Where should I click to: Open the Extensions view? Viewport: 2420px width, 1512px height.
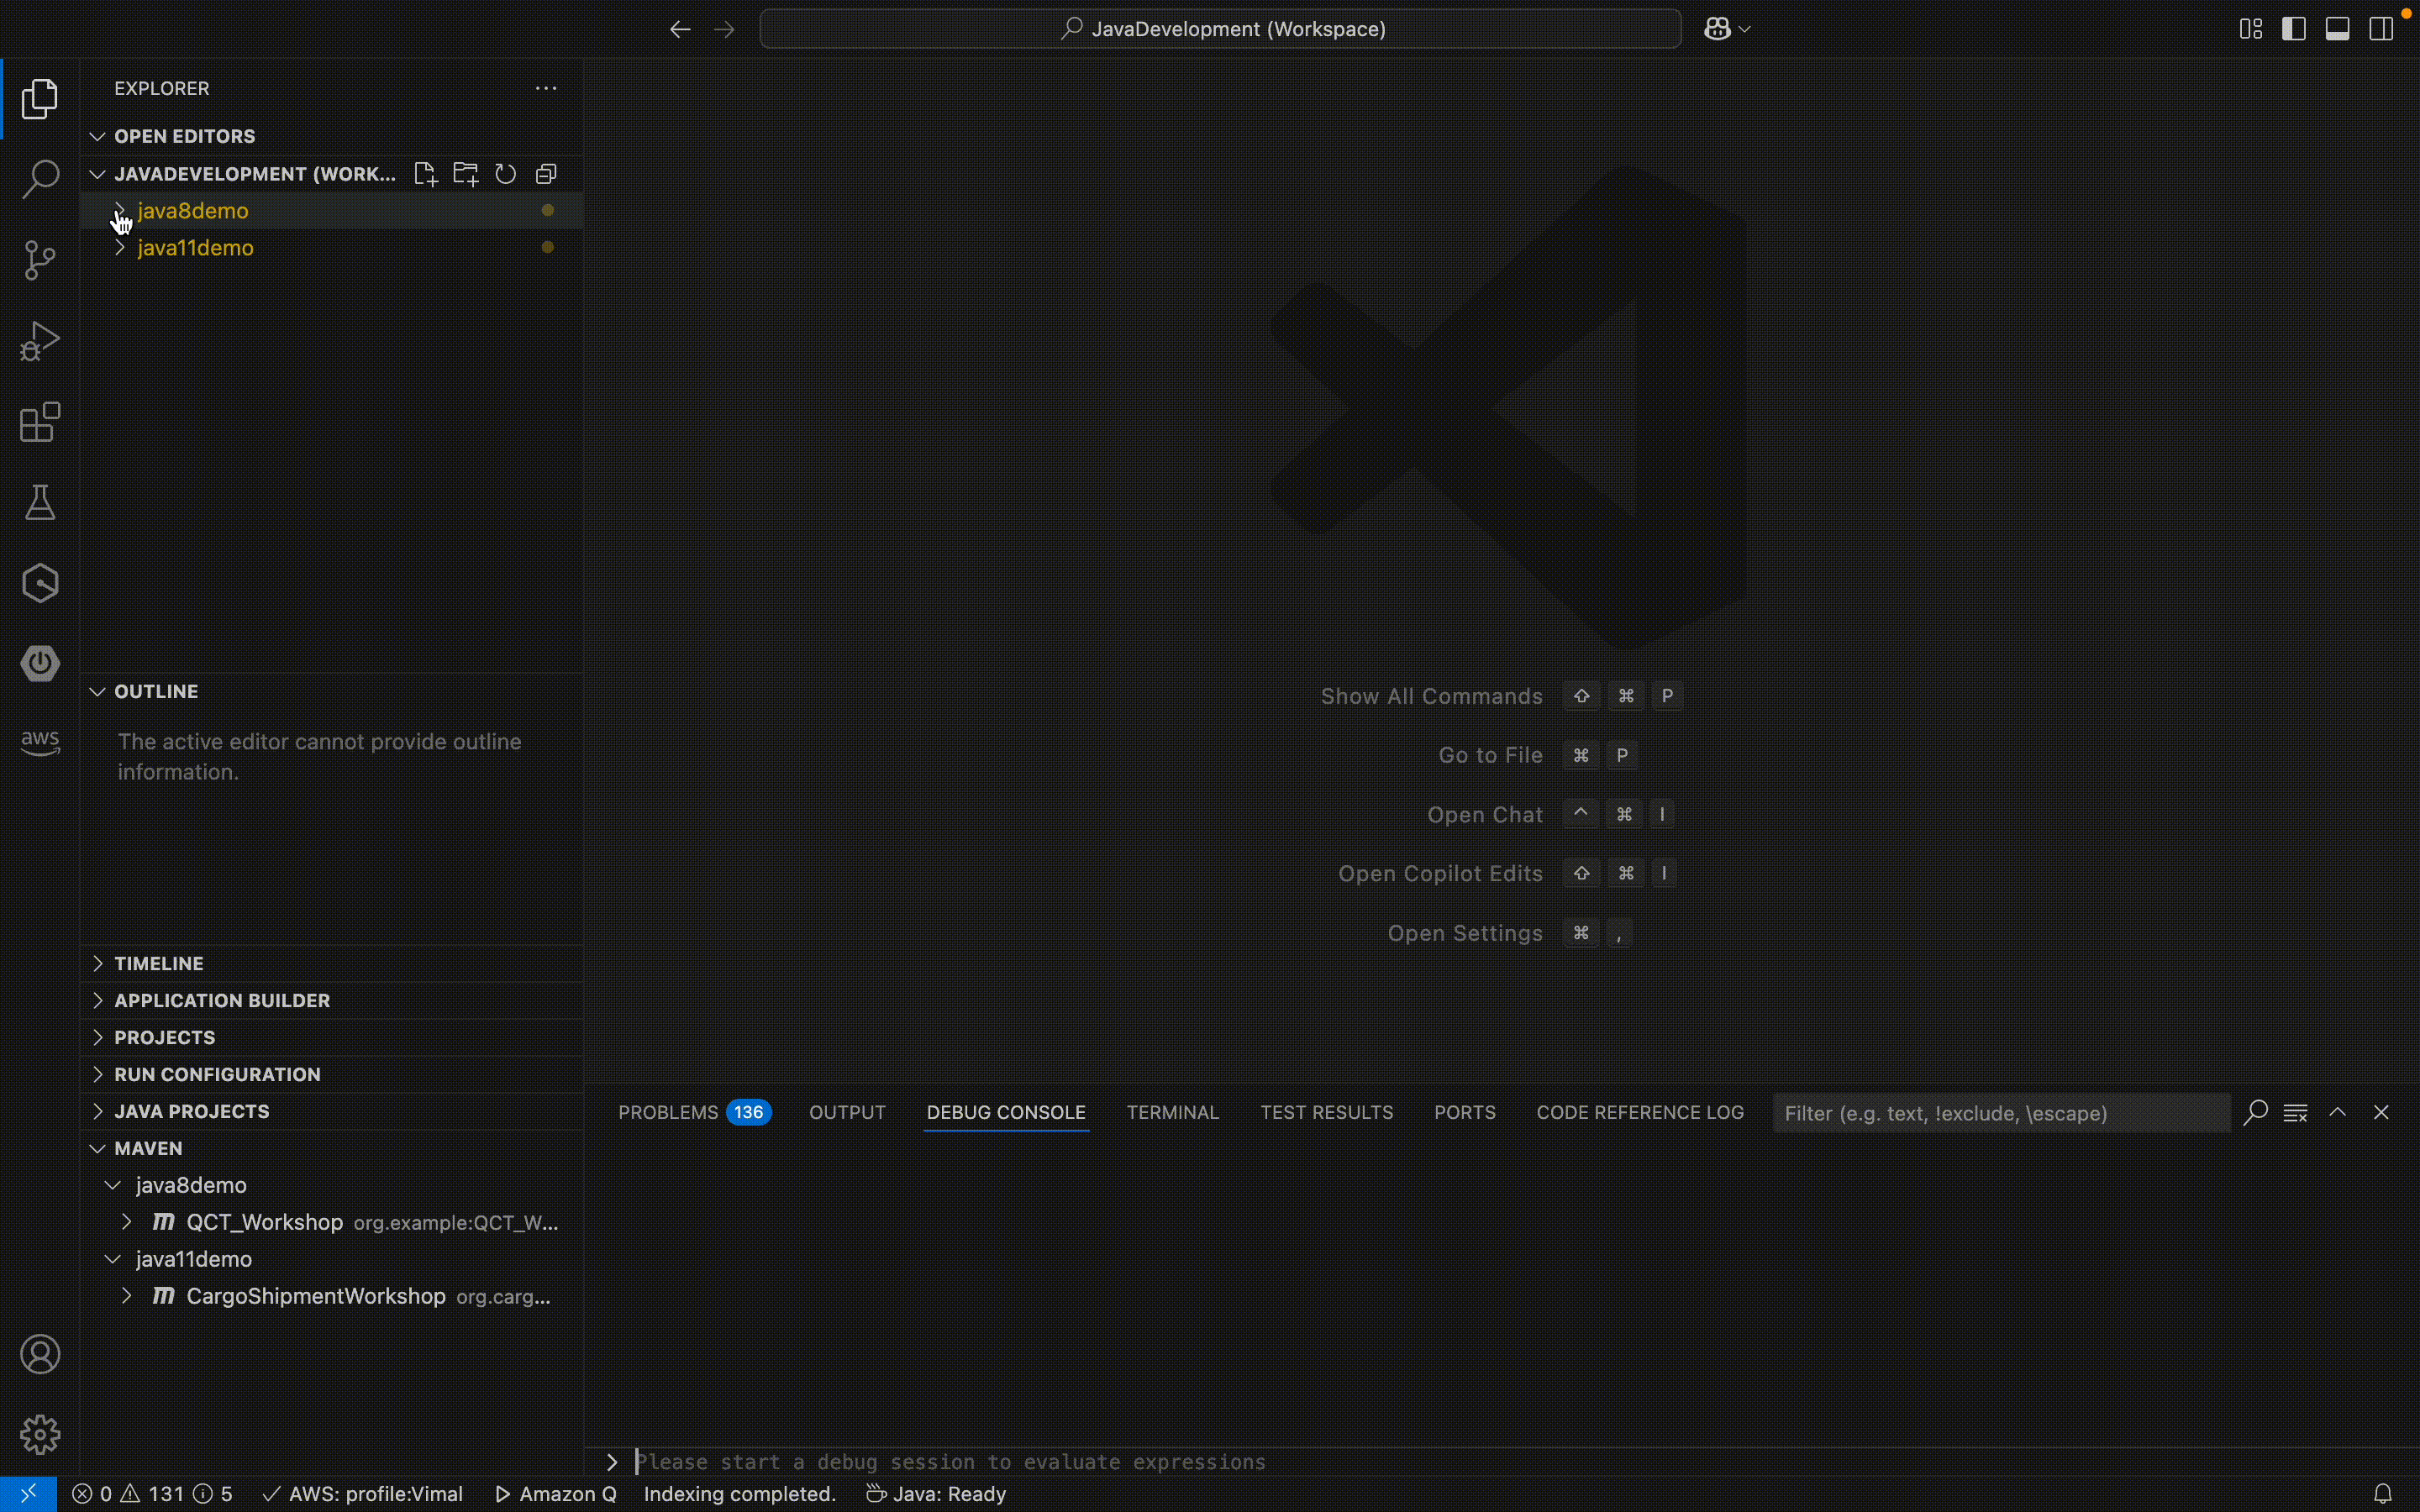(40, 422)
